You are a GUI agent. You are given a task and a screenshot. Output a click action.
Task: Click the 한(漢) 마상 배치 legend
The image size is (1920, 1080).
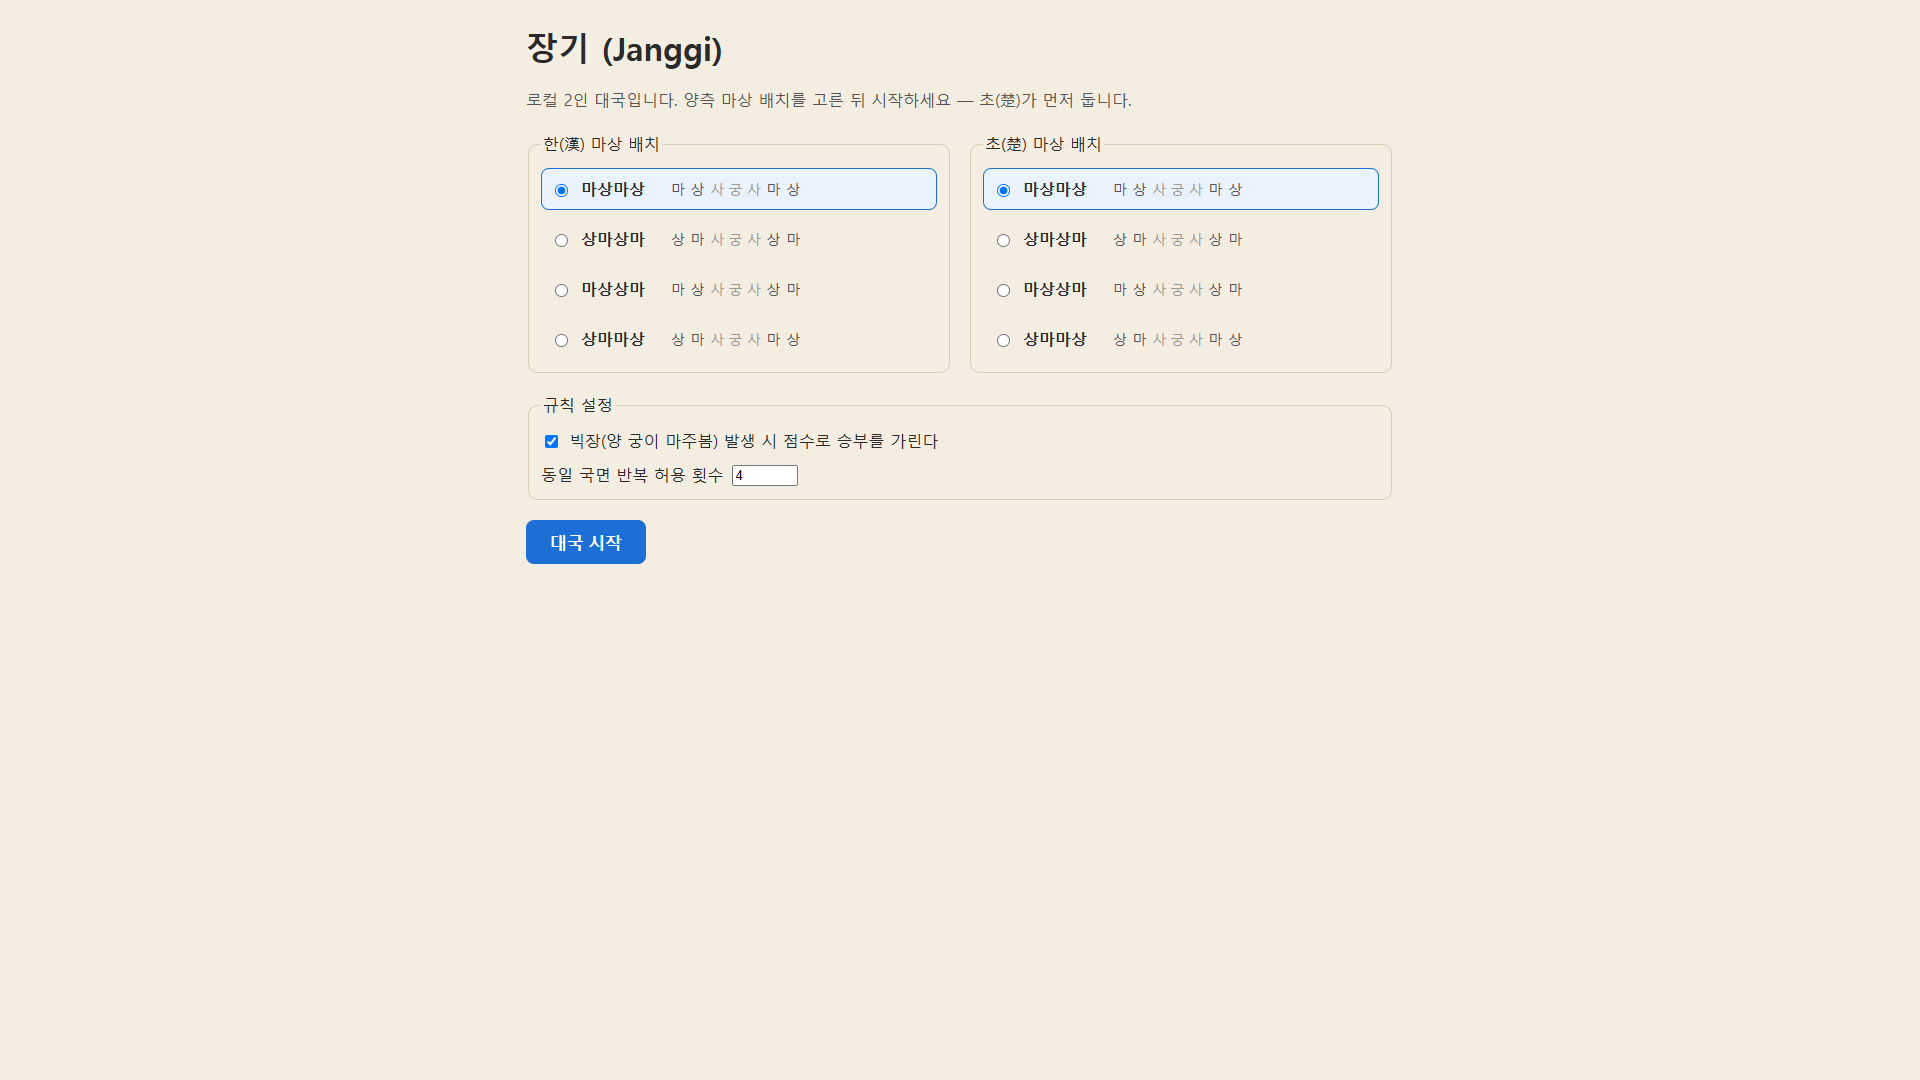pyautogui.click(x=601, y=144)
